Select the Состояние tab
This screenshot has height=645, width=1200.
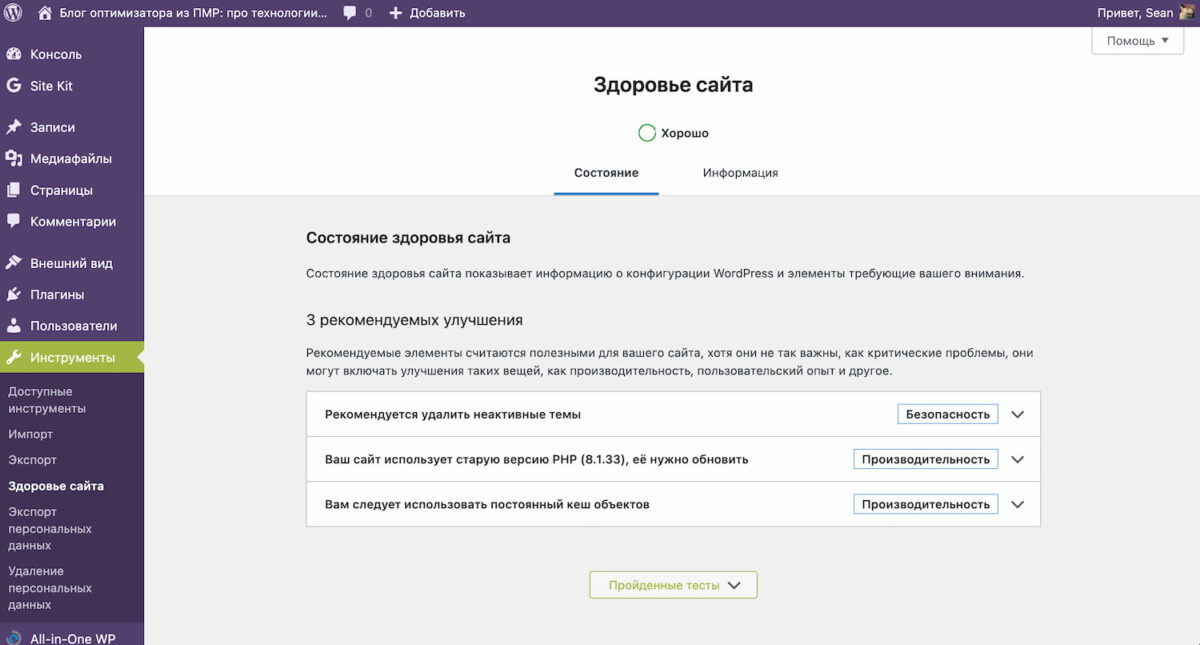click(x=606, y=173)
